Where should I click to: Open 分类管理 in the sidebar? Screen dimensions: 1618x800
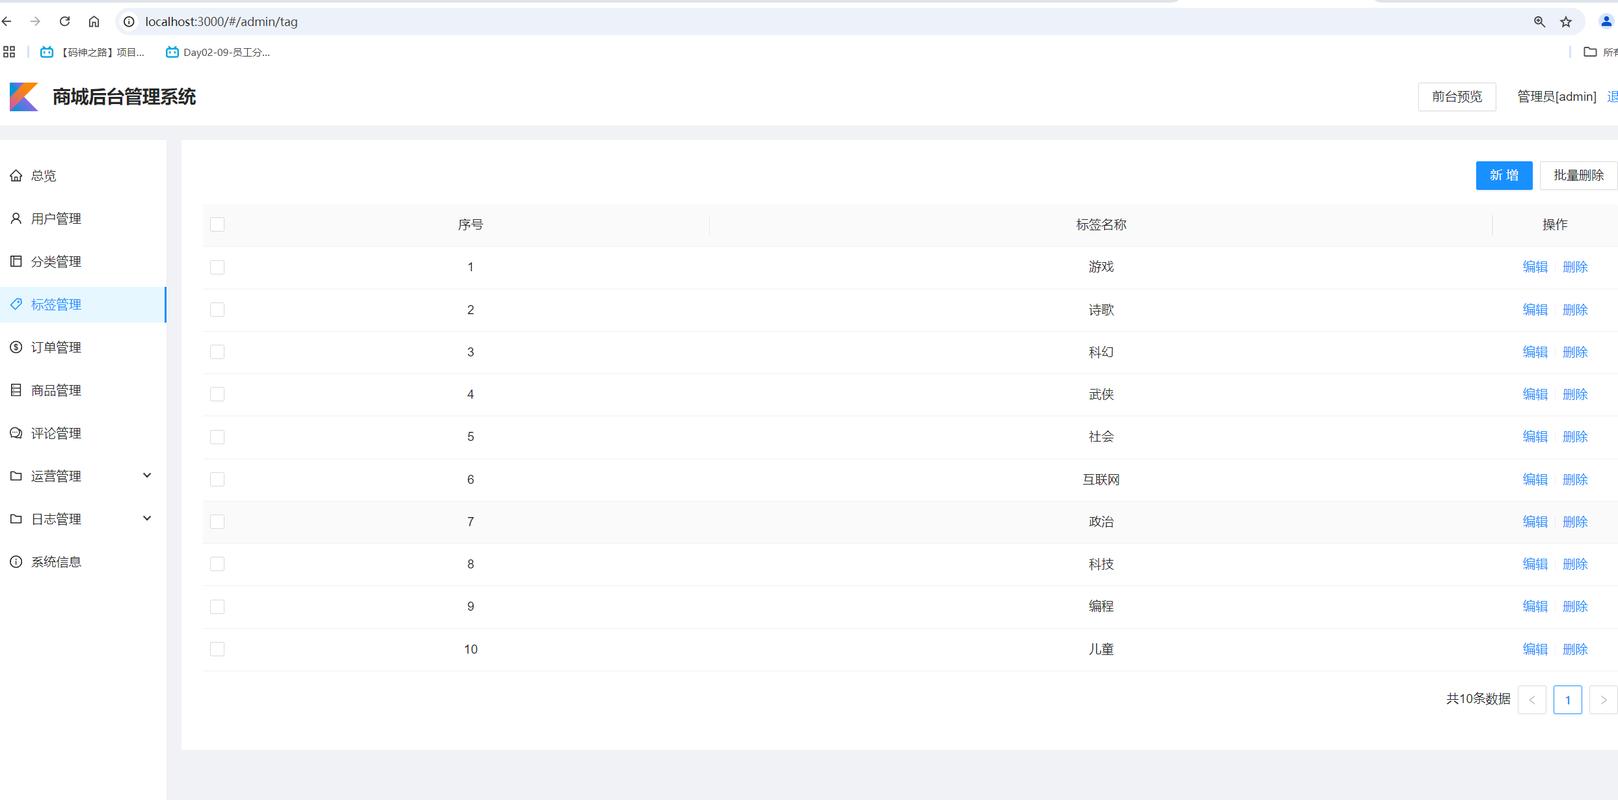pyautogui.click(x=83, y=262)
